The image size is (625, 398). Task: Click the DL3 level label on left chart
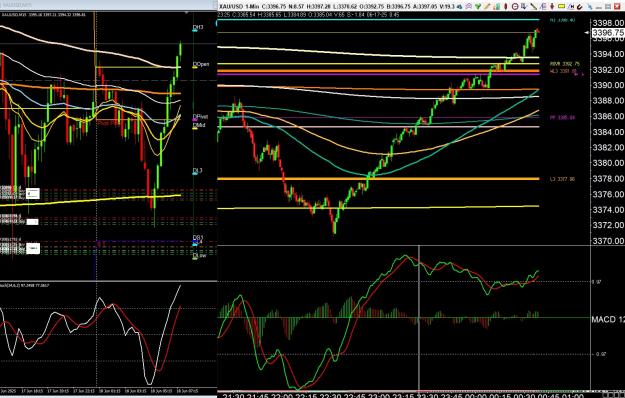click(197, 171)
